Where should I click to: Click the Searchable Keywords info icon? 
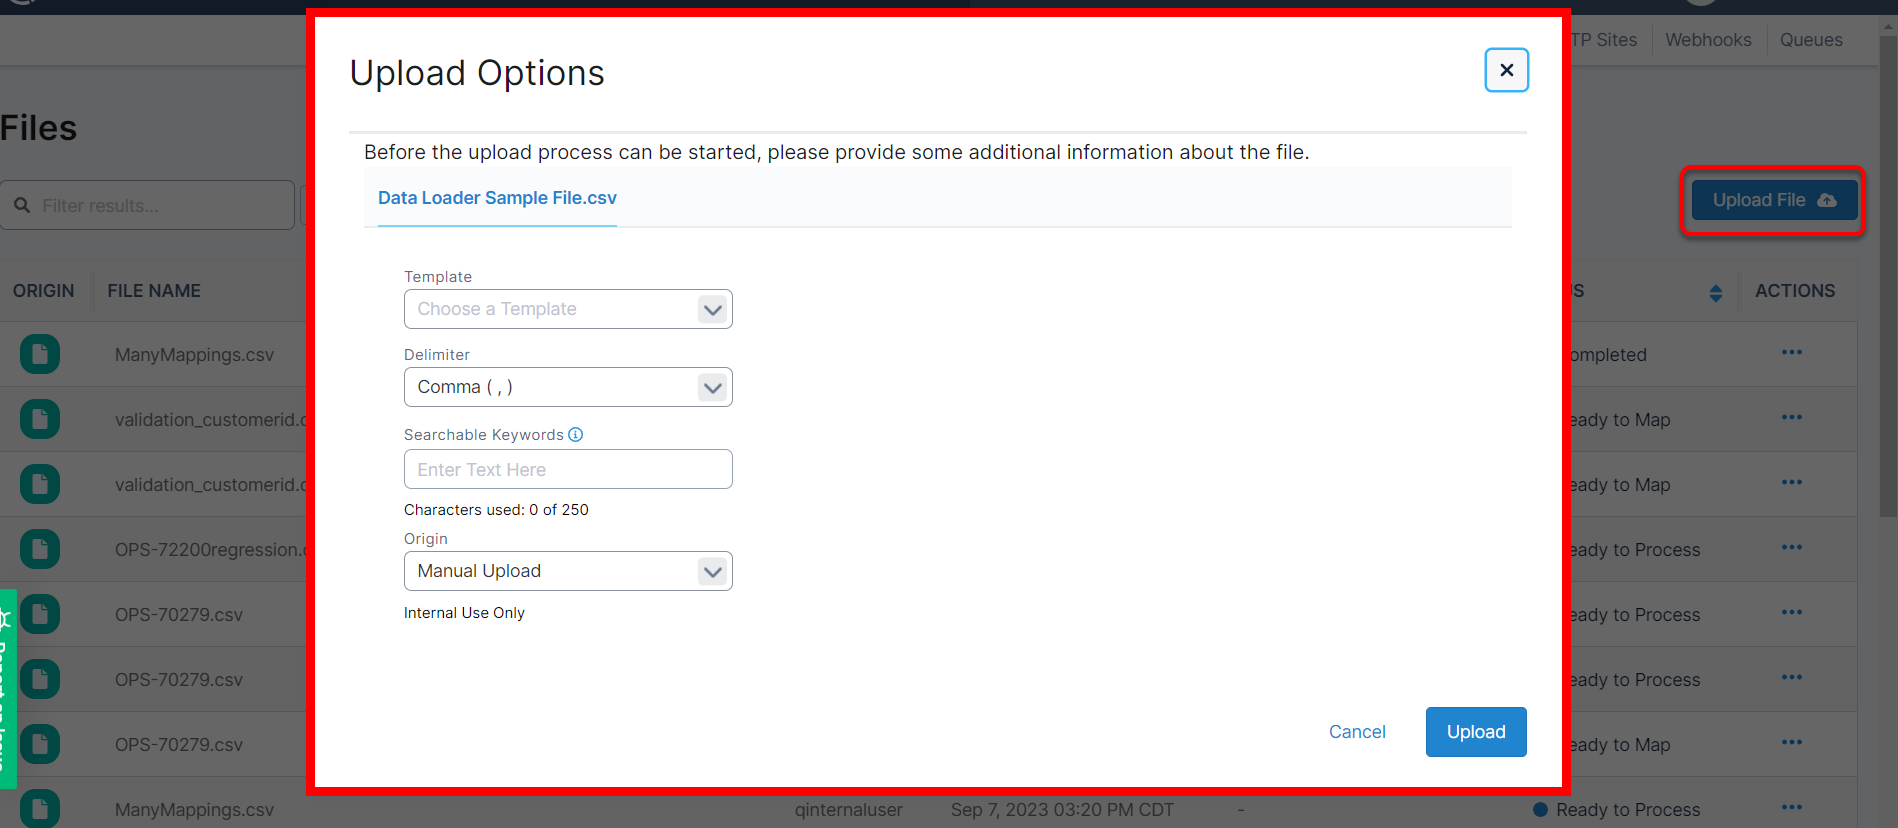coord(576,435)
